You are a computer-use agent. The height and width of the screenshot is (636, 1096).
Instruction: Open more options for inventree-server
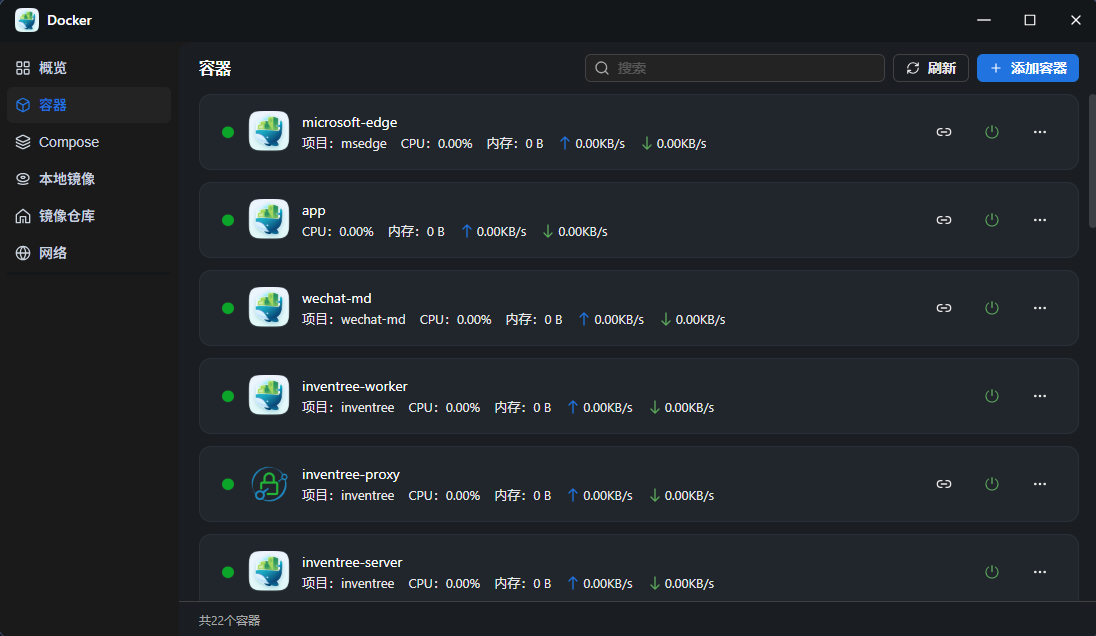point(1040,572)
